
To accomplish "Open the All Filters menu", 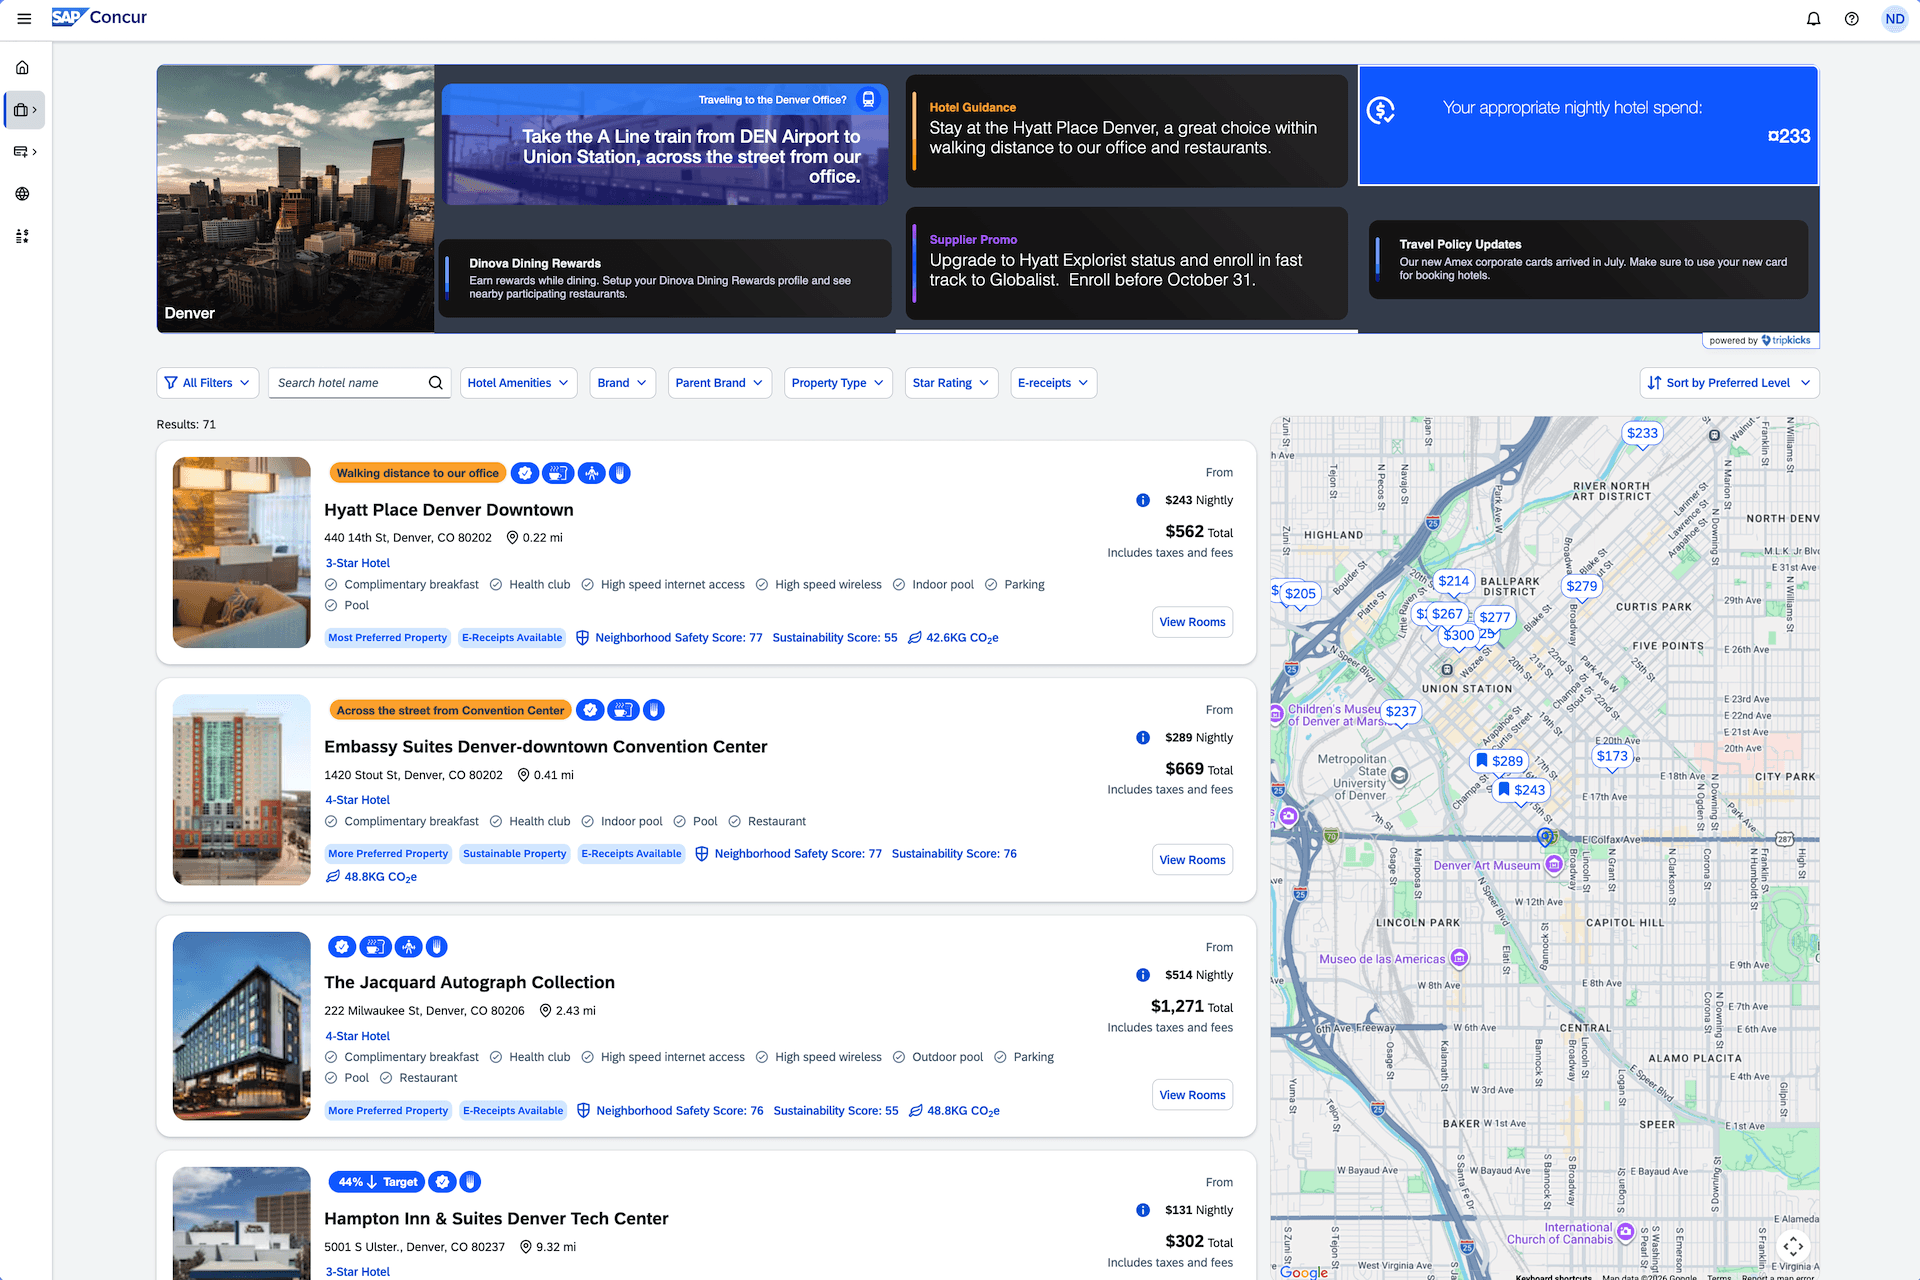I will point(207,383).
